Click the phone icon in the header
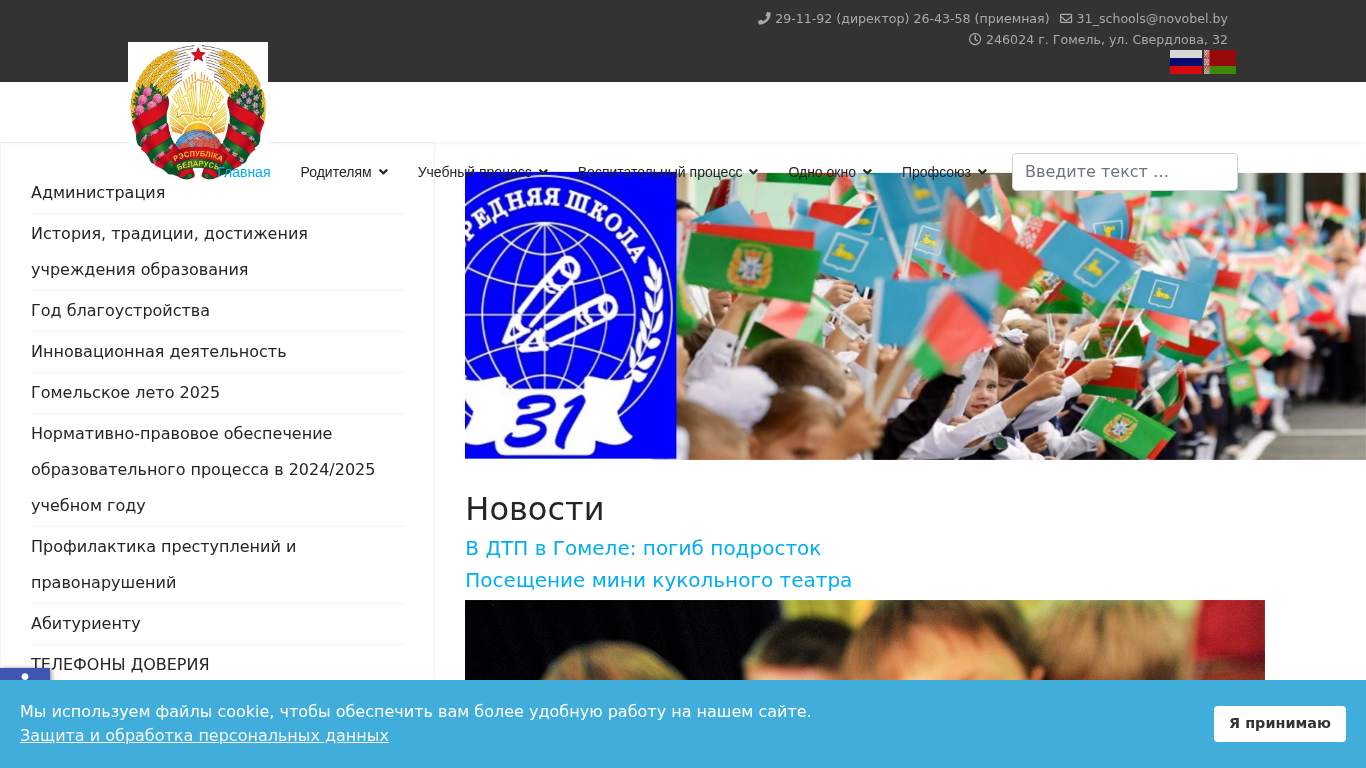Image resolution: width=1366 pixels, height=768 pixels. point(764,18)
